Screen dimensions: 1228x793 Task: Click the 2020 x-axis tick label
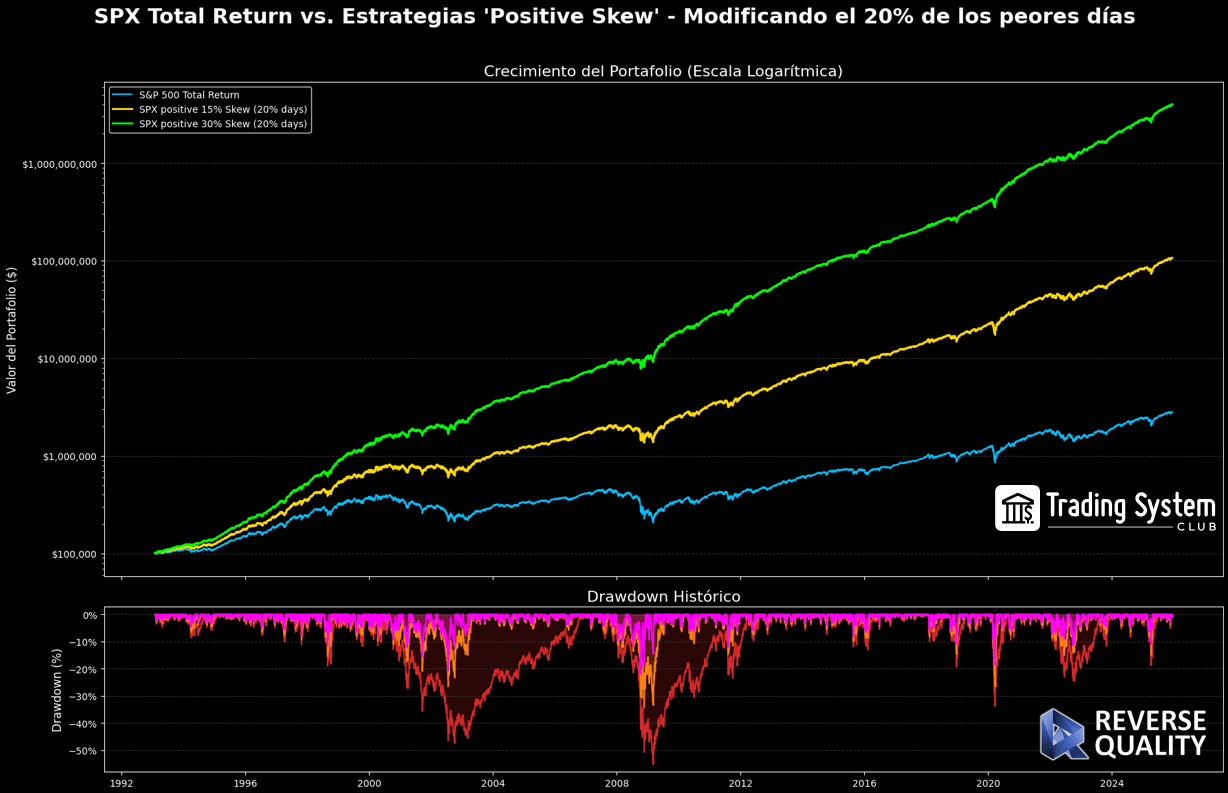(x=987, y=785)
